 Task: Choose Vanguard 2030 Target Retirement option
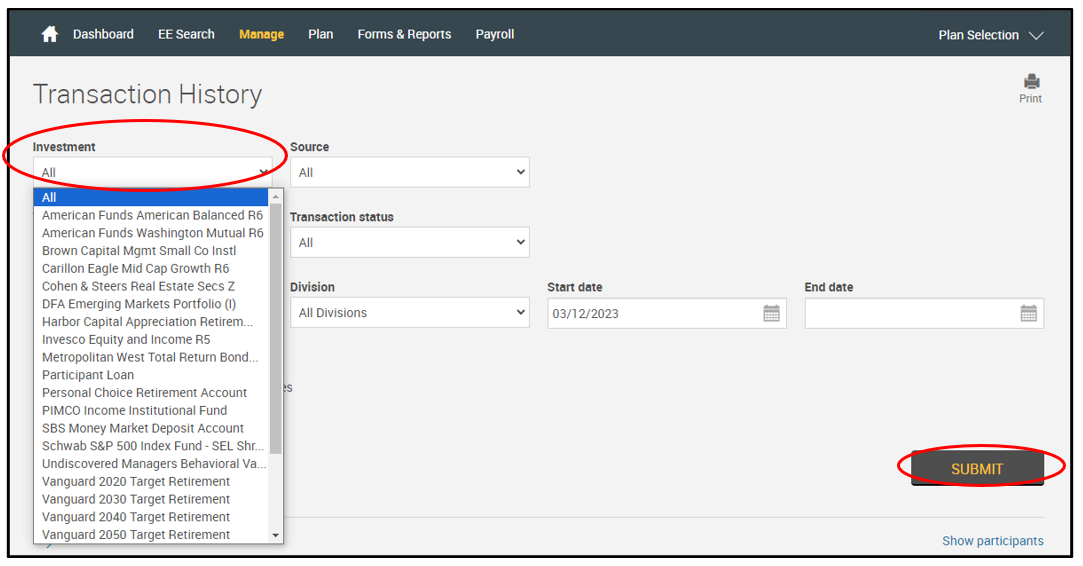click(136, 499)
